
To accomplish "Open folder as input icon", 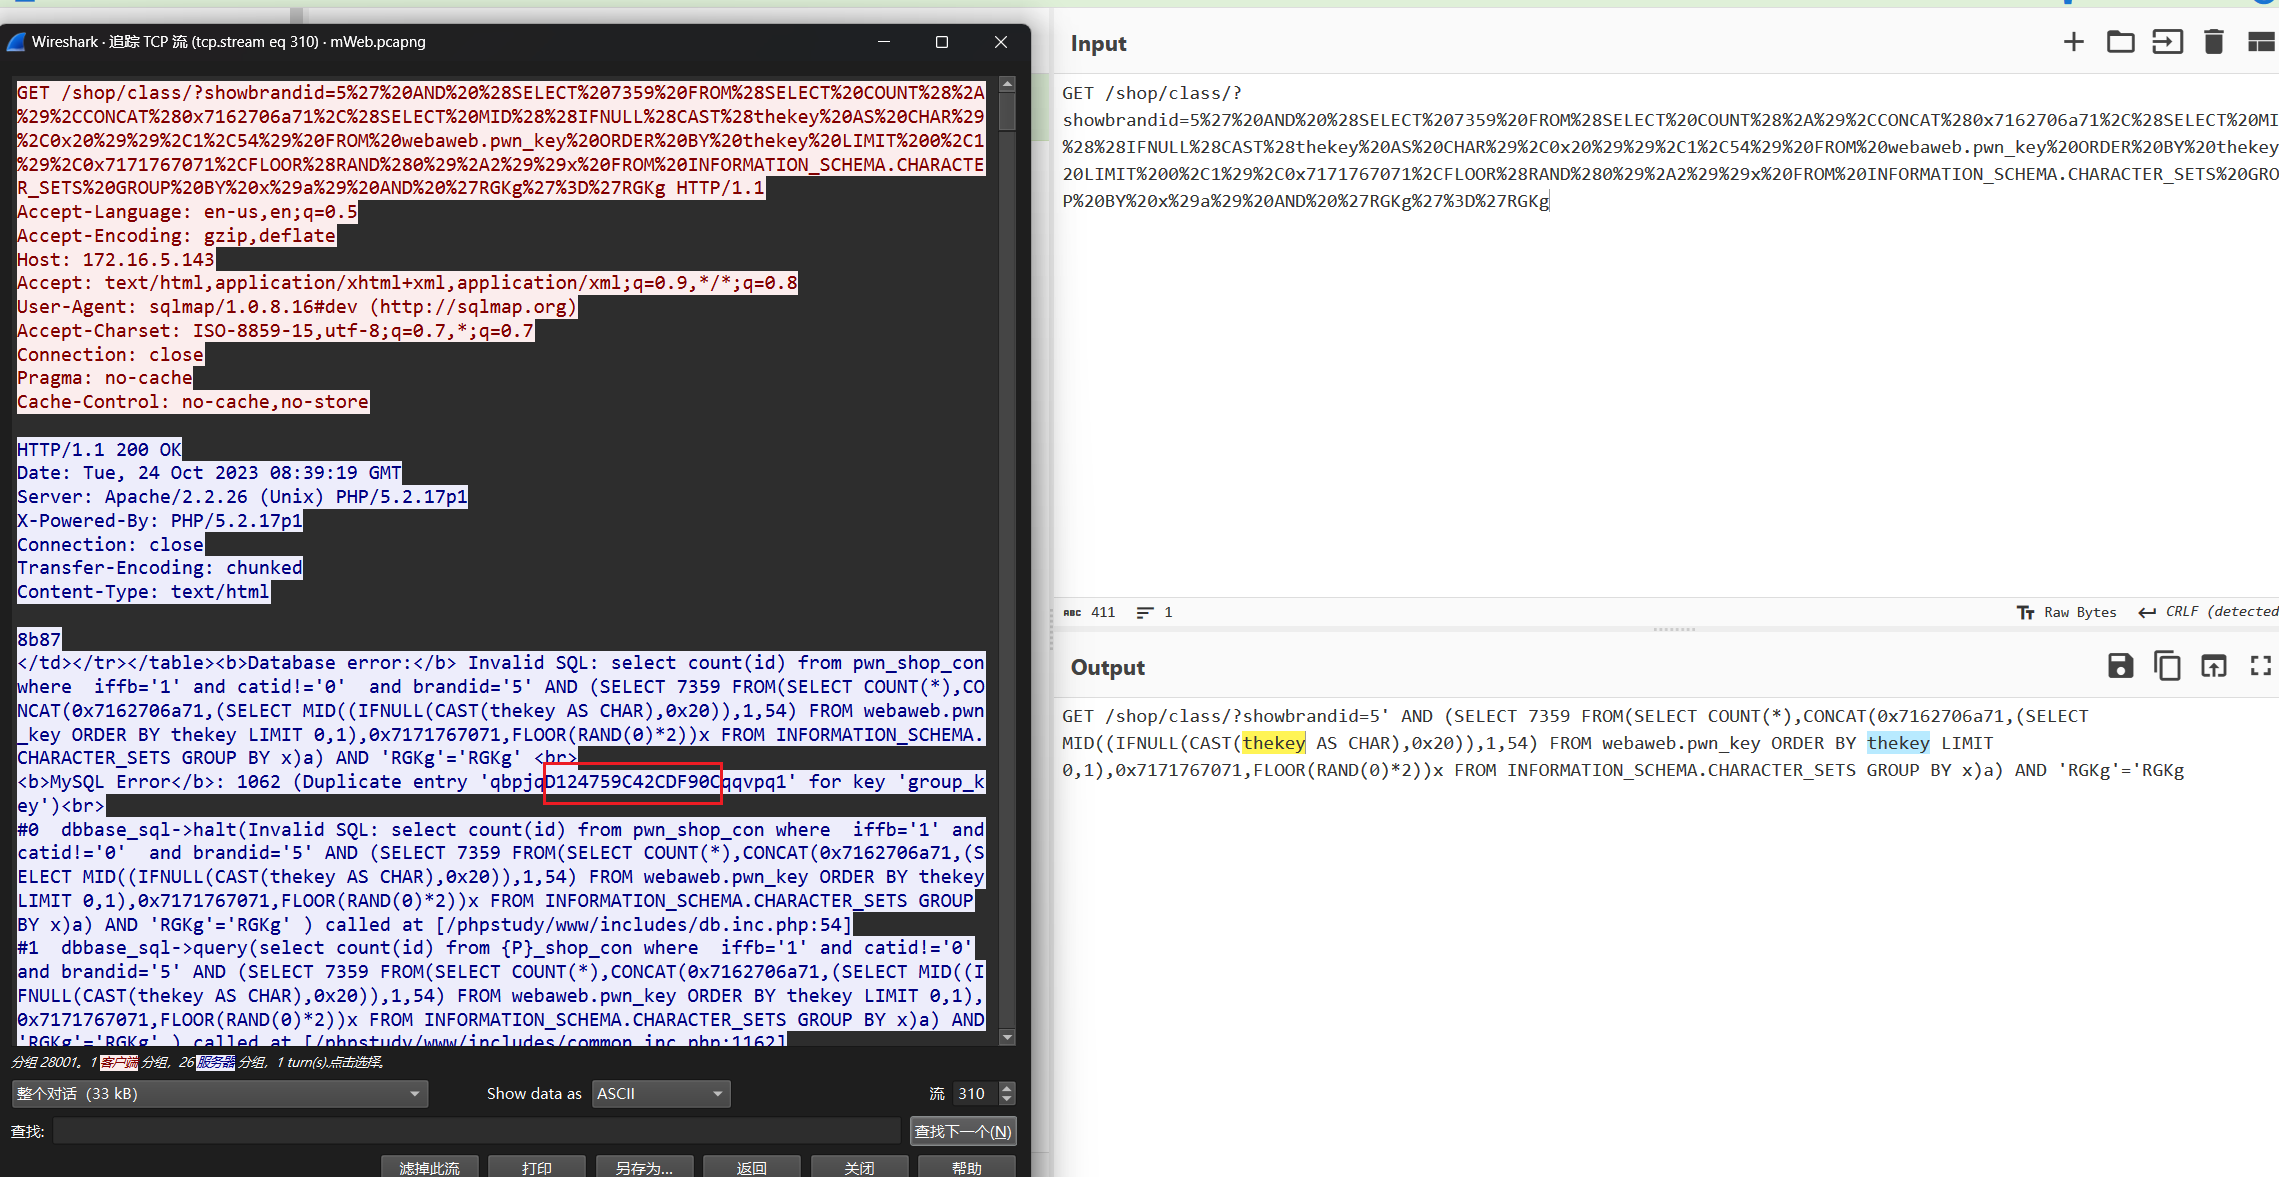I will click(x=2120, y=42).
